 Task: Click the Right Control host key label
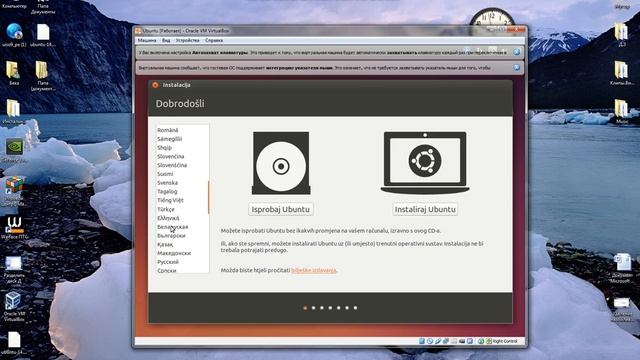coord(505,341)
